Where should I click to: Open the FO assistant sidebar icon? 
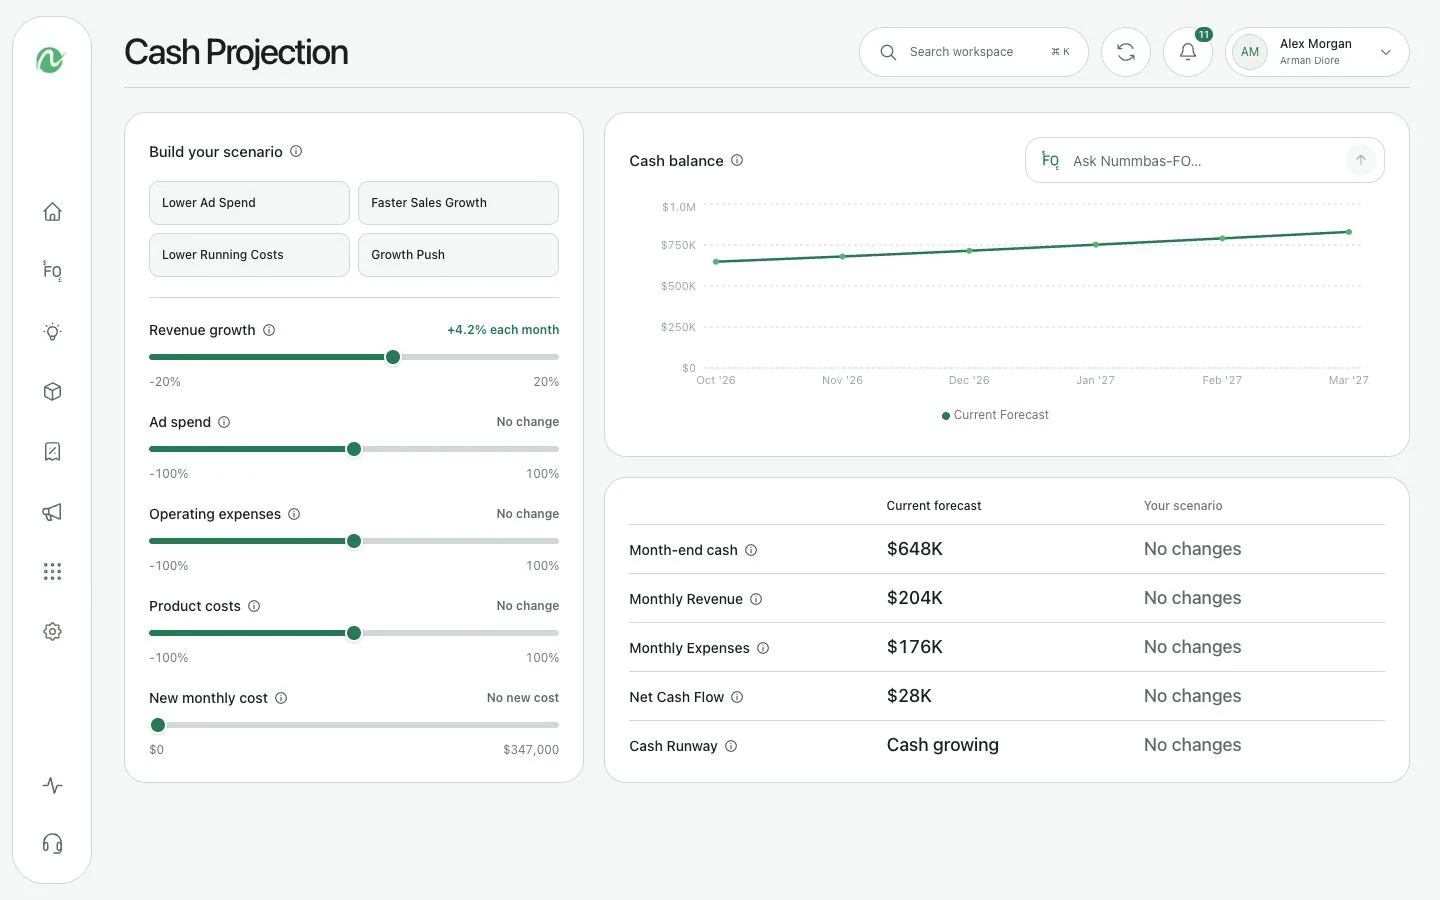click(x=53, y=271)
